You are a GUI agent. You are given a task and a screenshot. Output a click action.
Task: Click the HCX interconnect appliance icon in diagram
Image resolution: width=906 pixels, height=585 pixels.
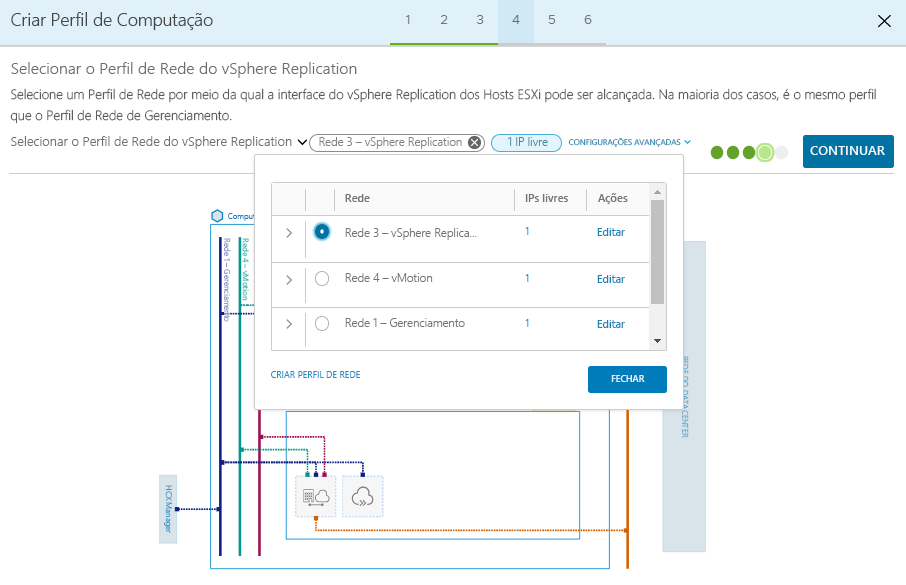pyautogui.click(x=315, y=497)
